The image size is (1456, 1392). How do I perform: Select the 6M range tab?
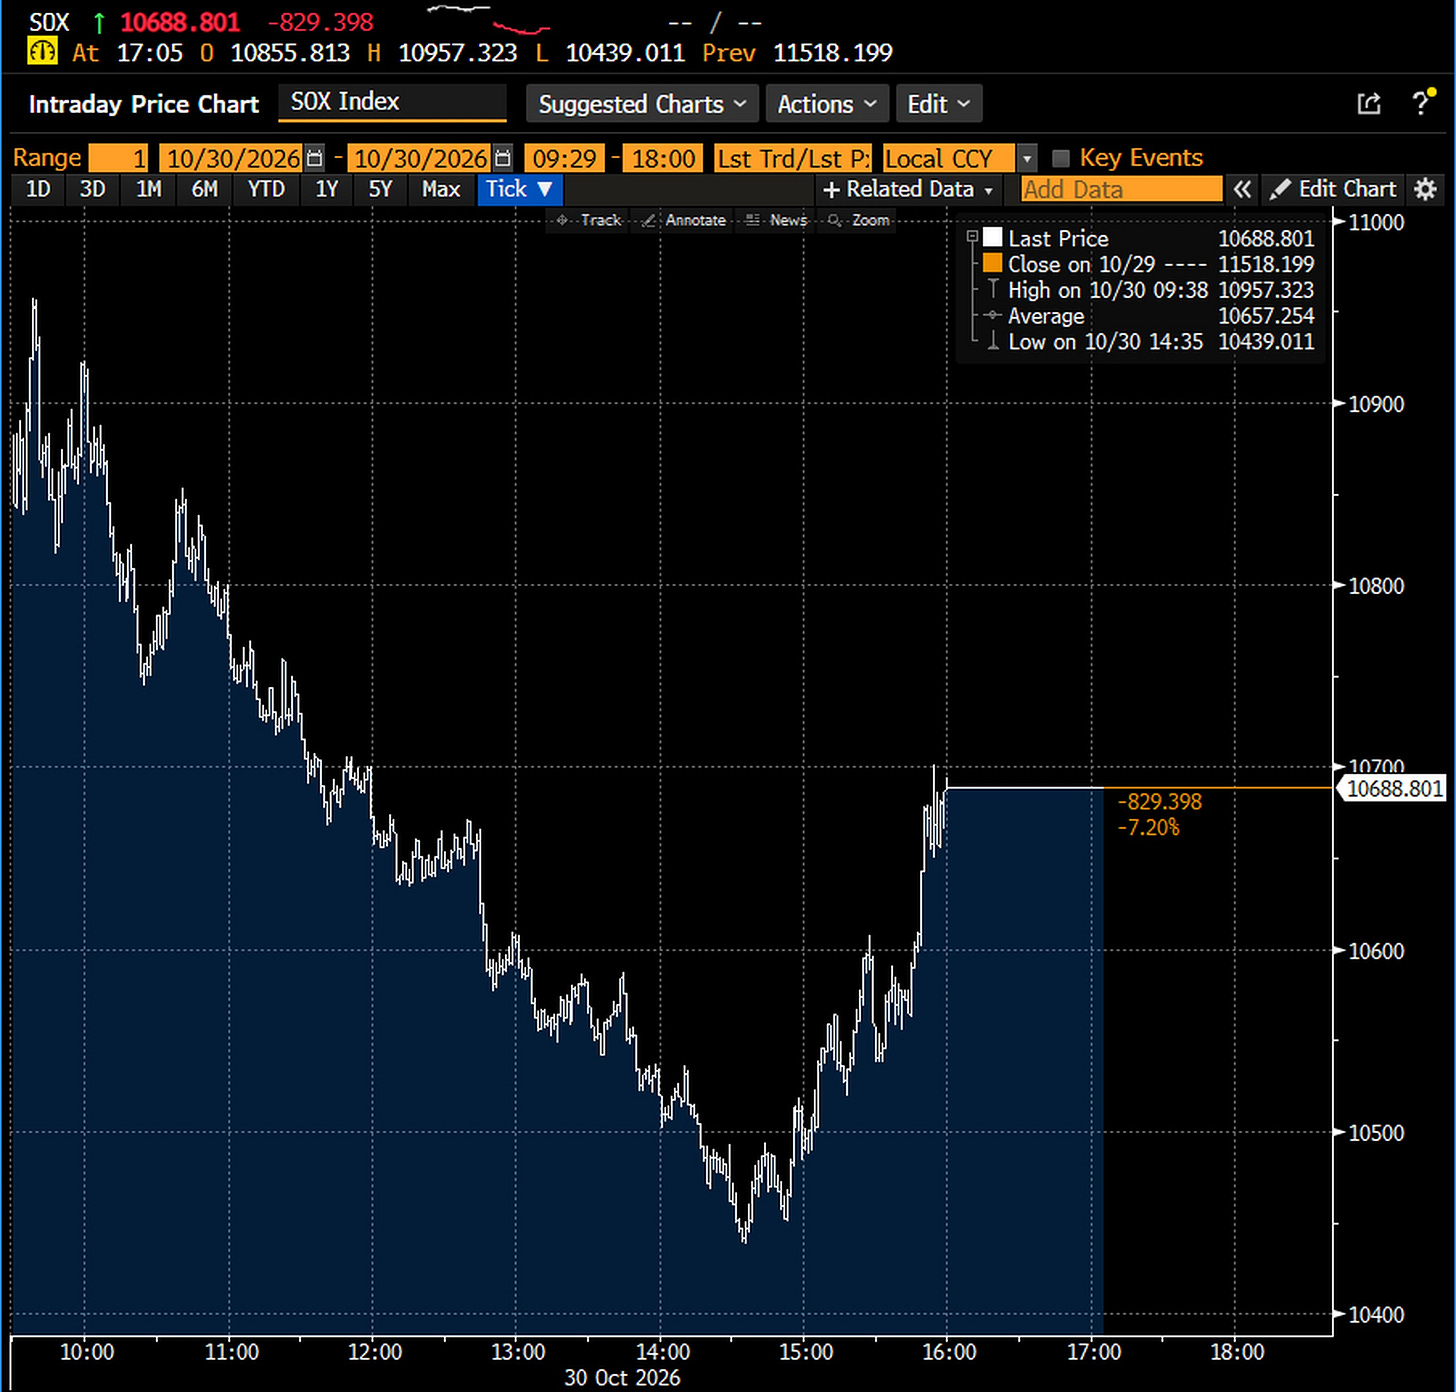204,189
